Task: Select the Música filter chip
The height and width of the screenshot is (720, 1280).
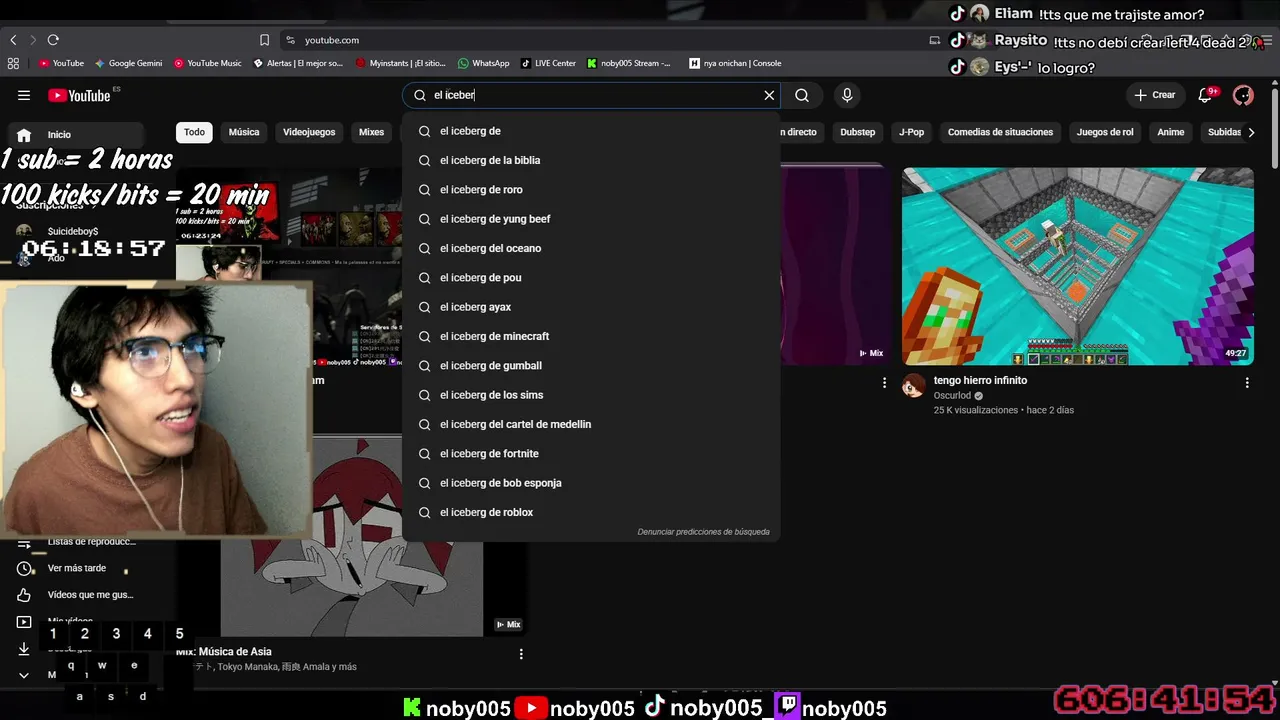Action: [x=244, y=132]
